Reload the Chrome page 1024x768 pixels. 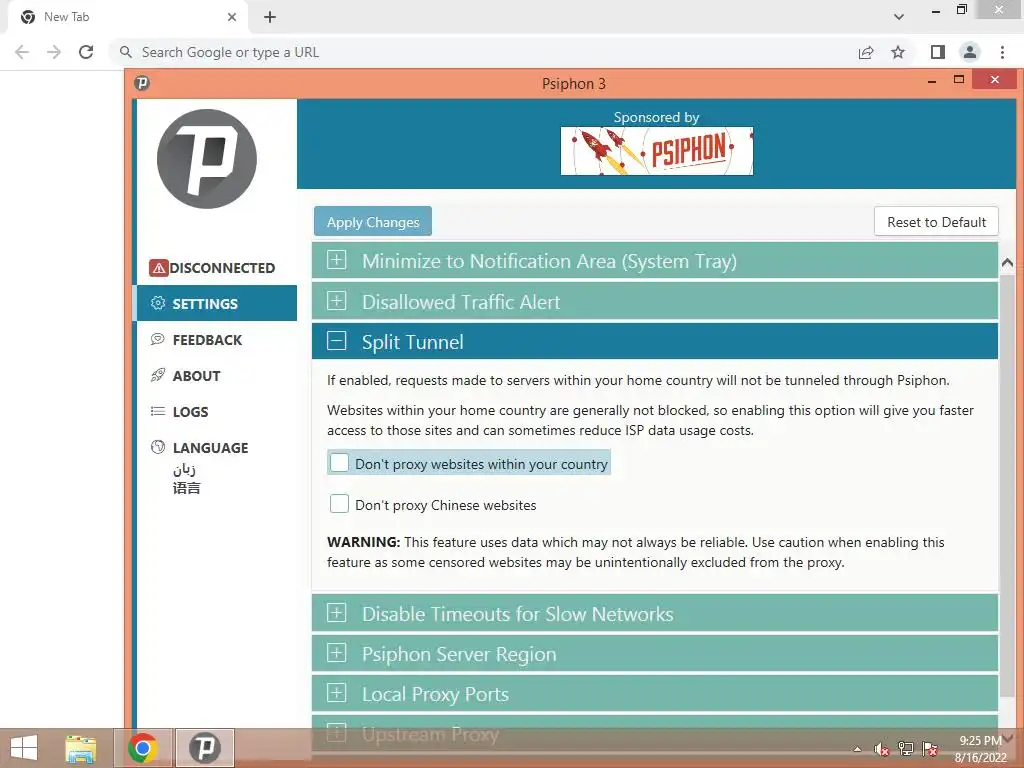point(86,52)
